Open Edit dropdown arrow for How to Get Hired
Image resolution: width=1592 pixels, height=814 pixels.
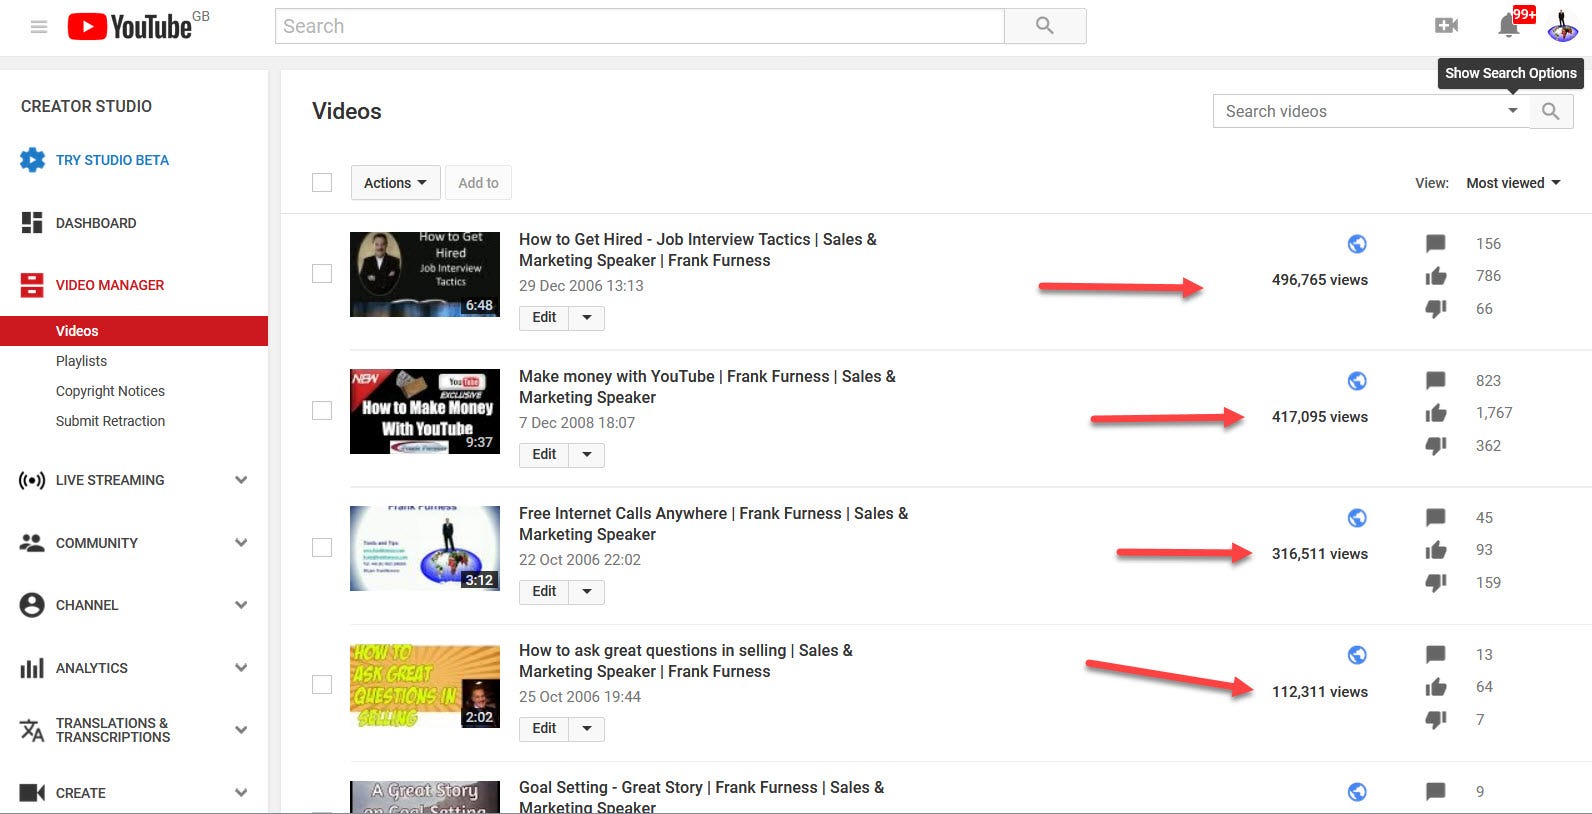point(587,318)
